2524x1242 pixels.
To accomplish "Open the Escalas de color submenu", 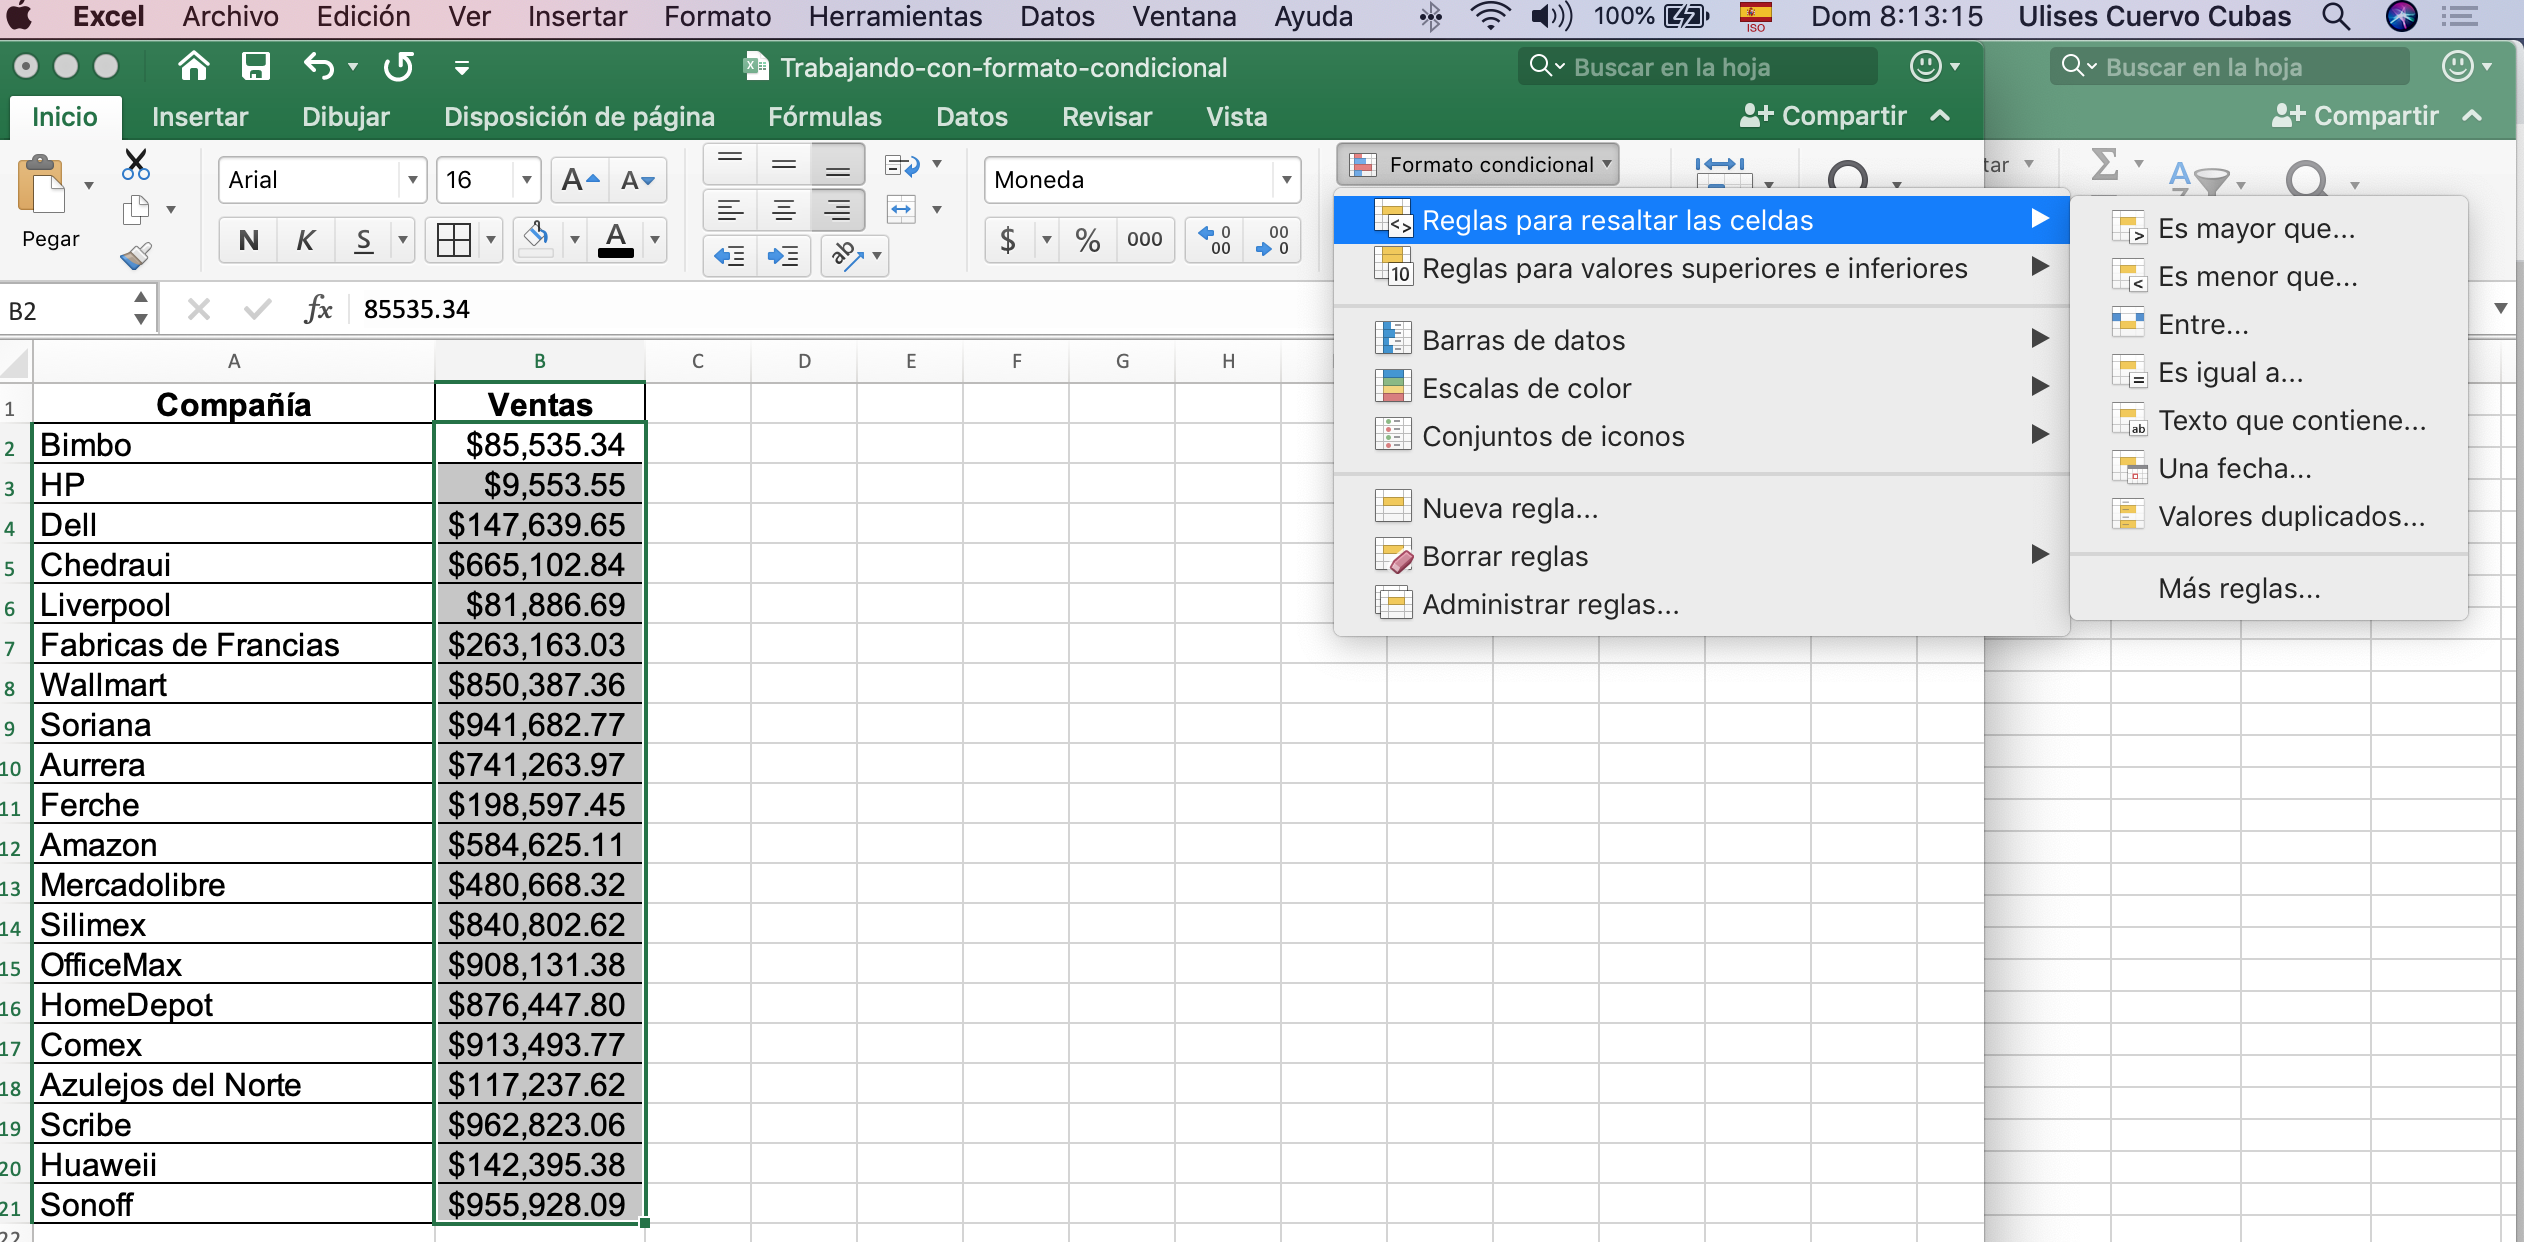I will pyautogui.click(x=1701, y=388).
